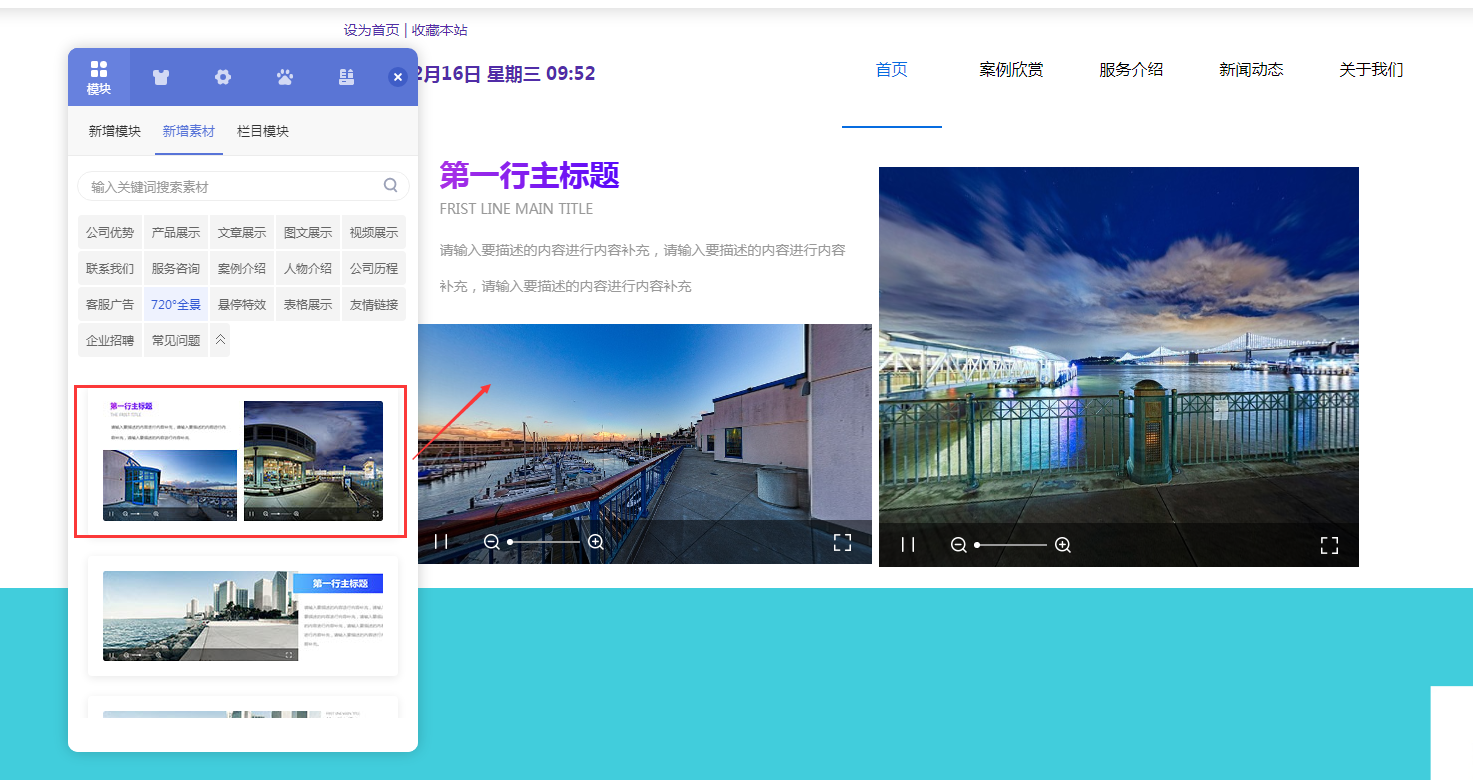Select the shirt-shaped style icon
Screen dimensions: 1473x780
point(161,77)
